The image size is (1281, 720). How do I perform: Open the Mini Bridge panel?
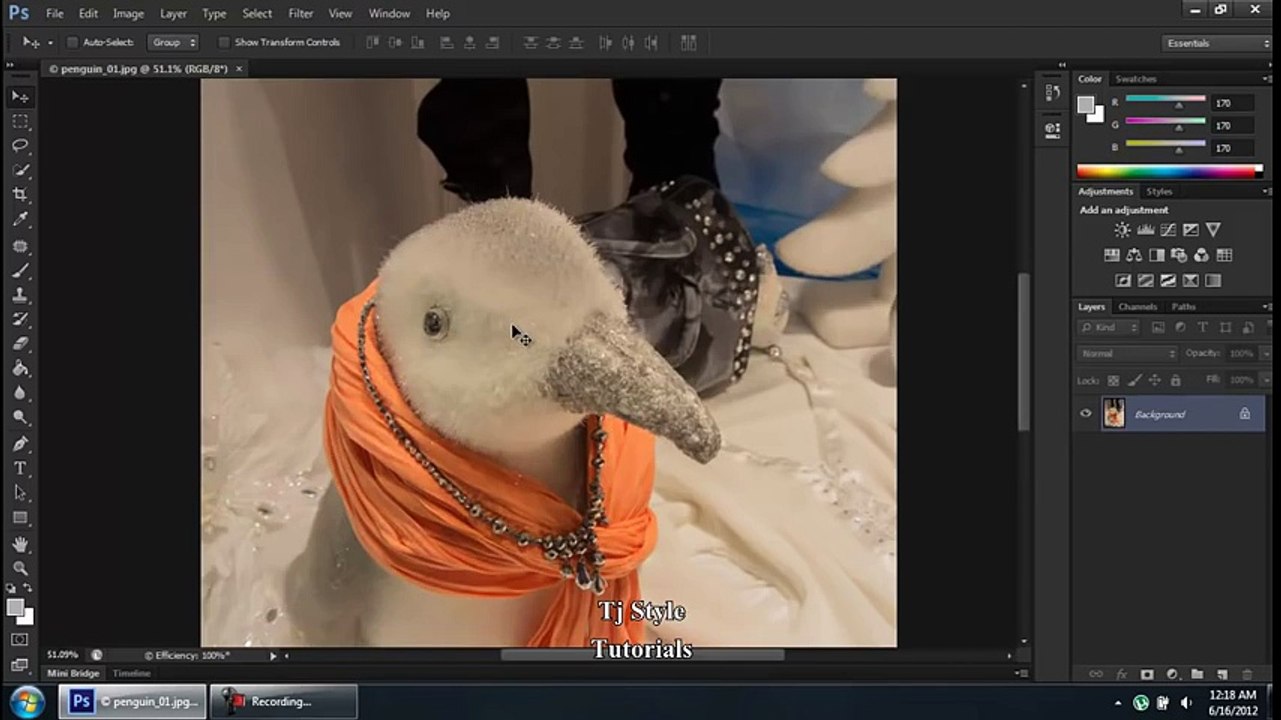73,674
